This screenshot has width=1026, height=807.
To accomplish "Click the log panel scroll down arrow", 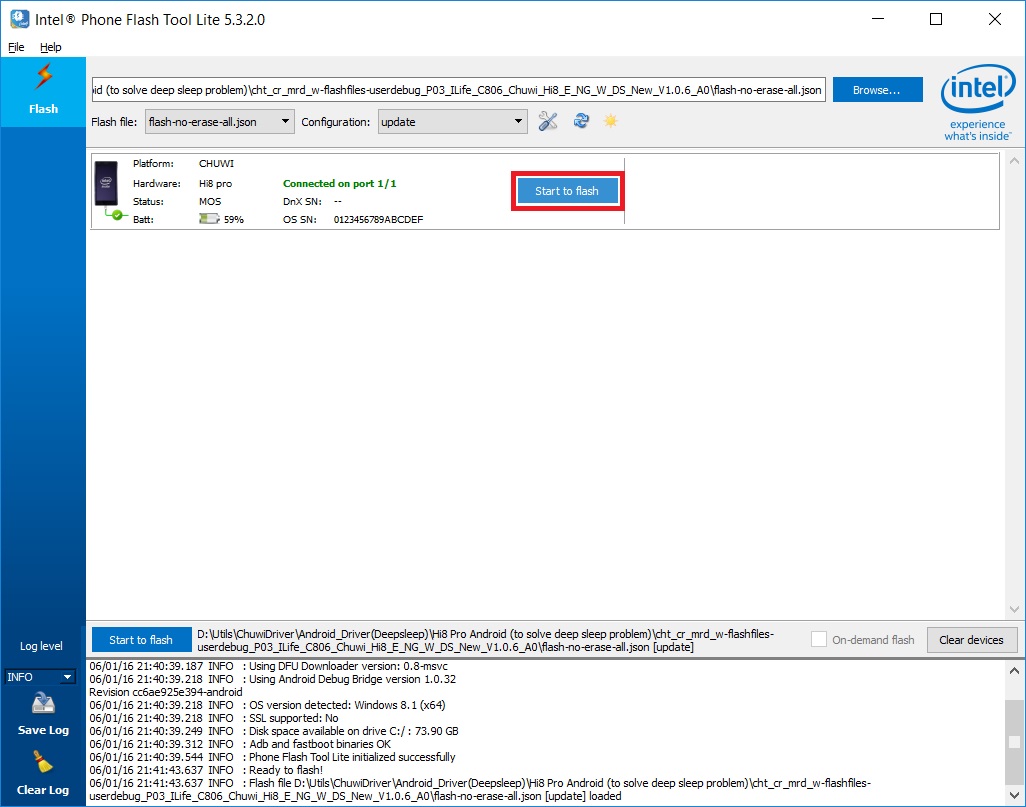I will tap(1014, 796).
